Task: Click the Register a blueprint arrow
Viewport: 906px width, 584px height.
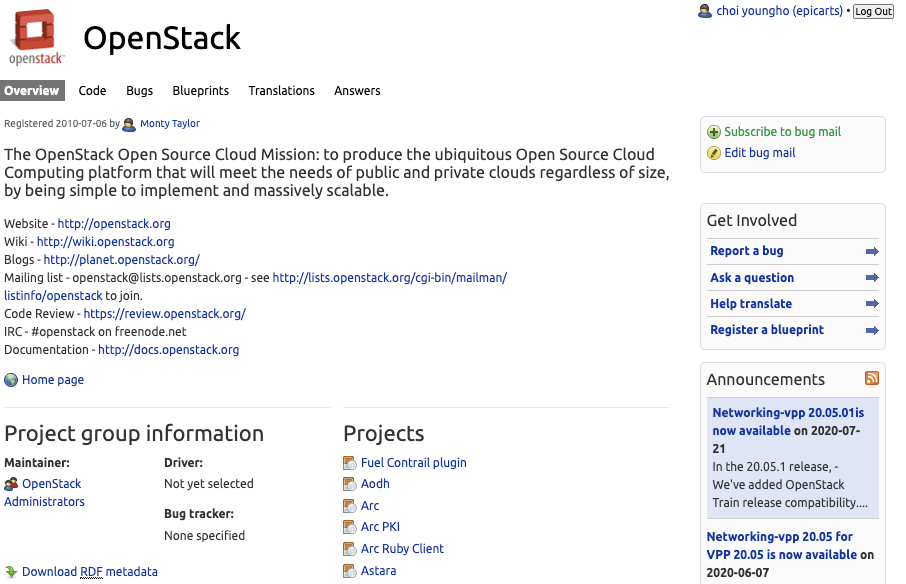Action: [872, 330]
